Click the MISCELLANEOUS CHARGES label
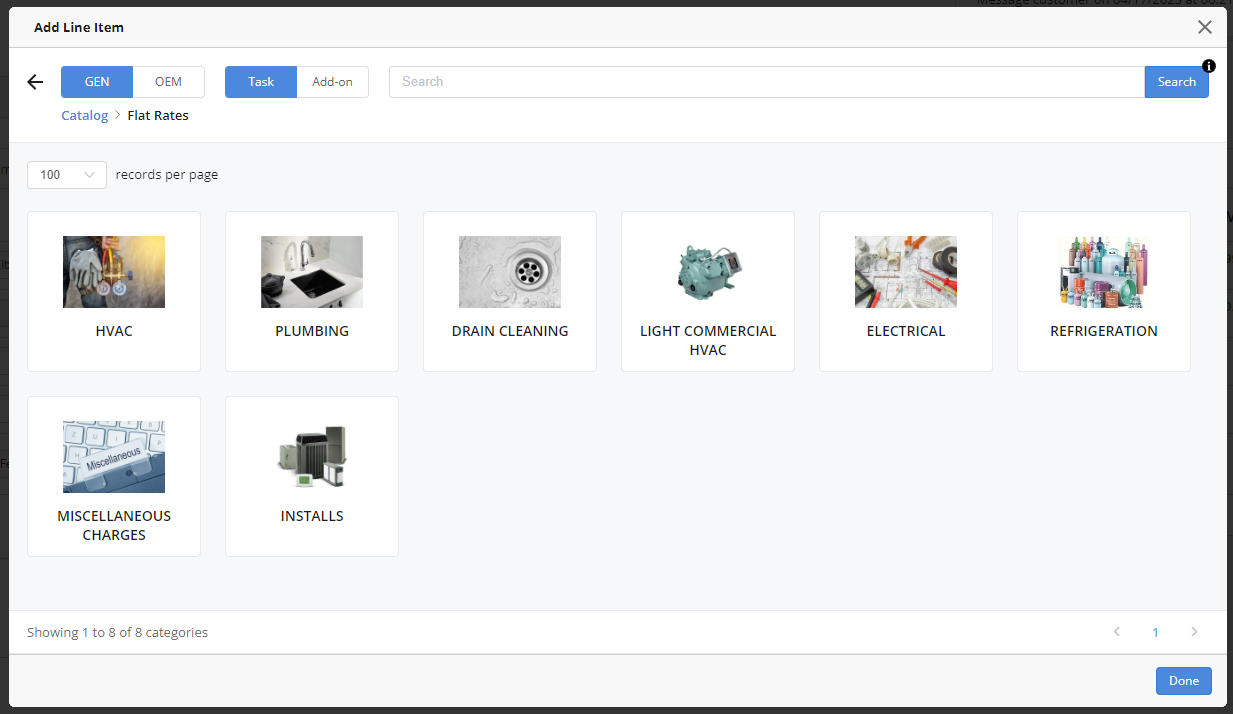 tap(114, 525)
